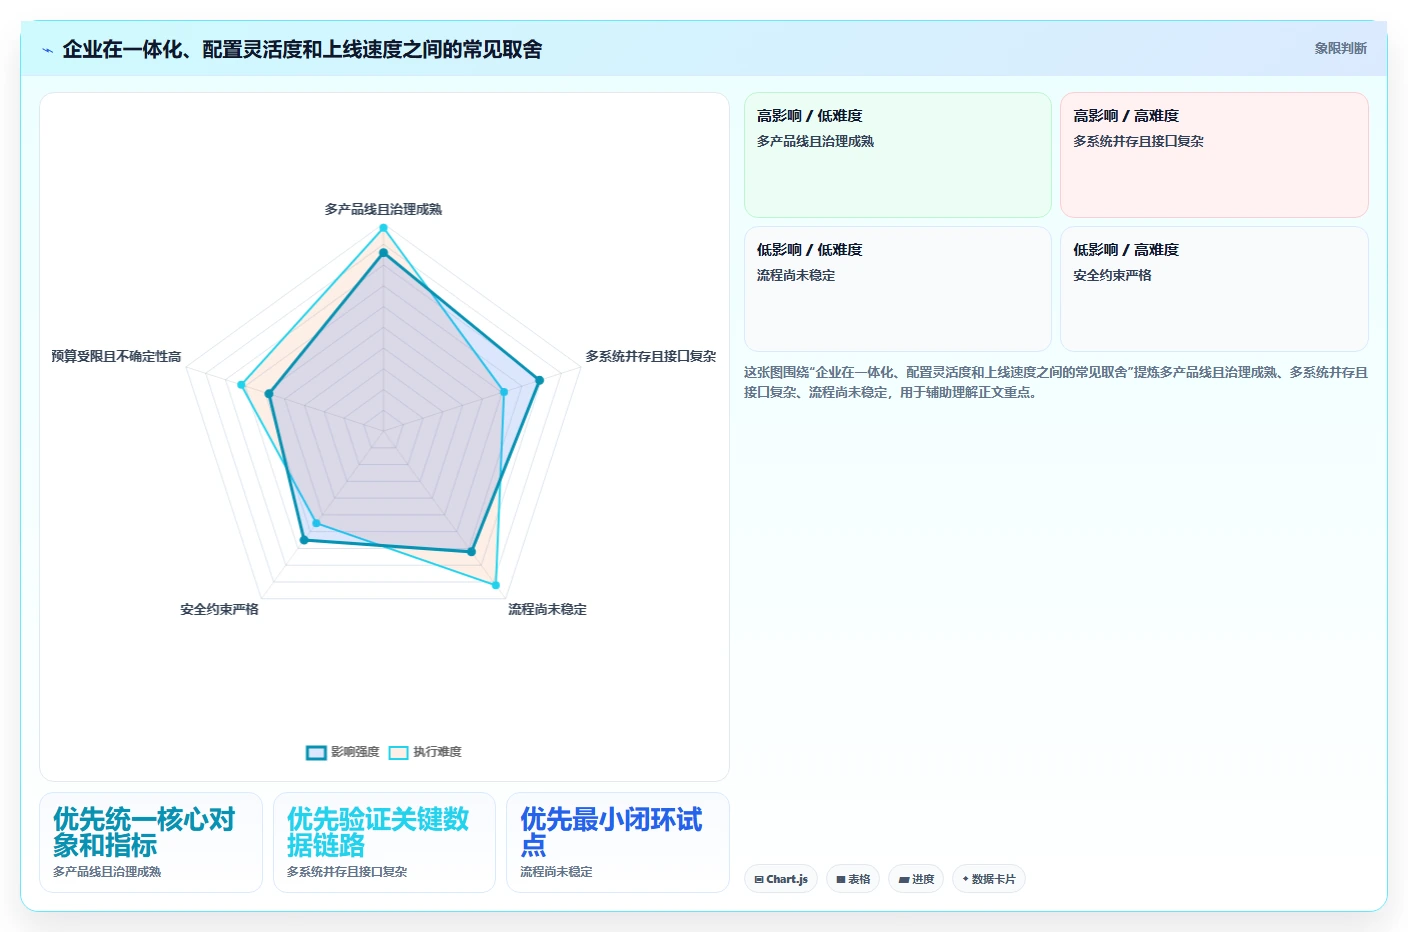The height and width of the screenshot is (932, 1408).
Task: Click the 执行难度 point on 预算受限且不确定性高 axis
Action: (241, 384)
